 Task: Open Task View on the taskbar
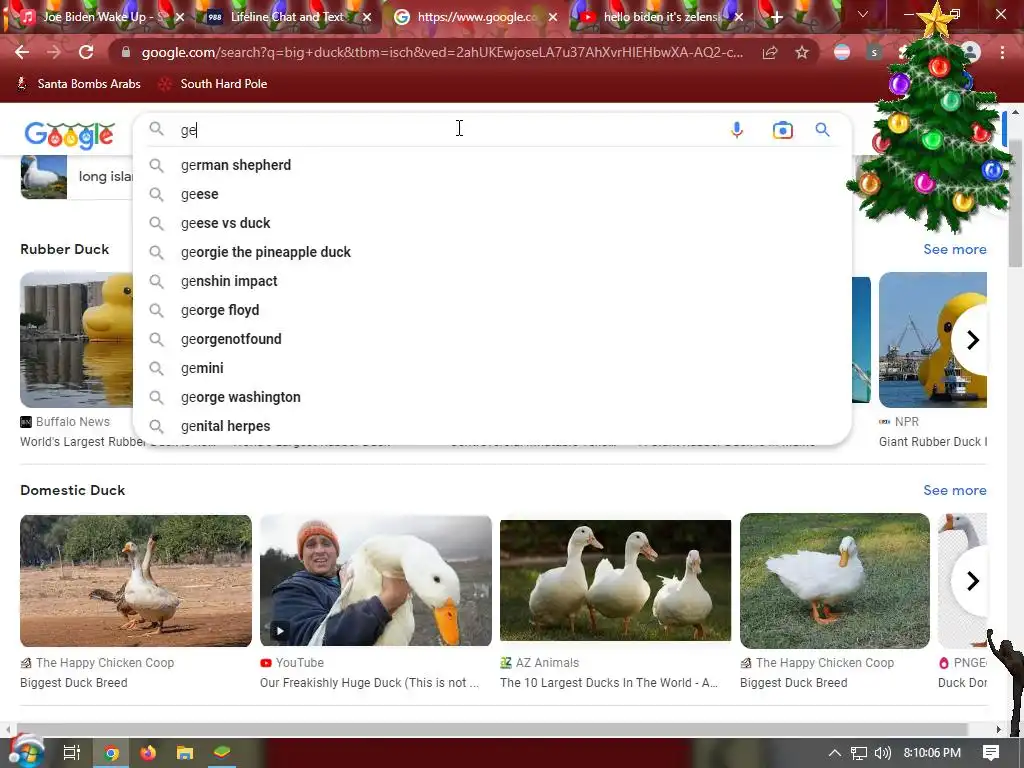pos(71,753)
